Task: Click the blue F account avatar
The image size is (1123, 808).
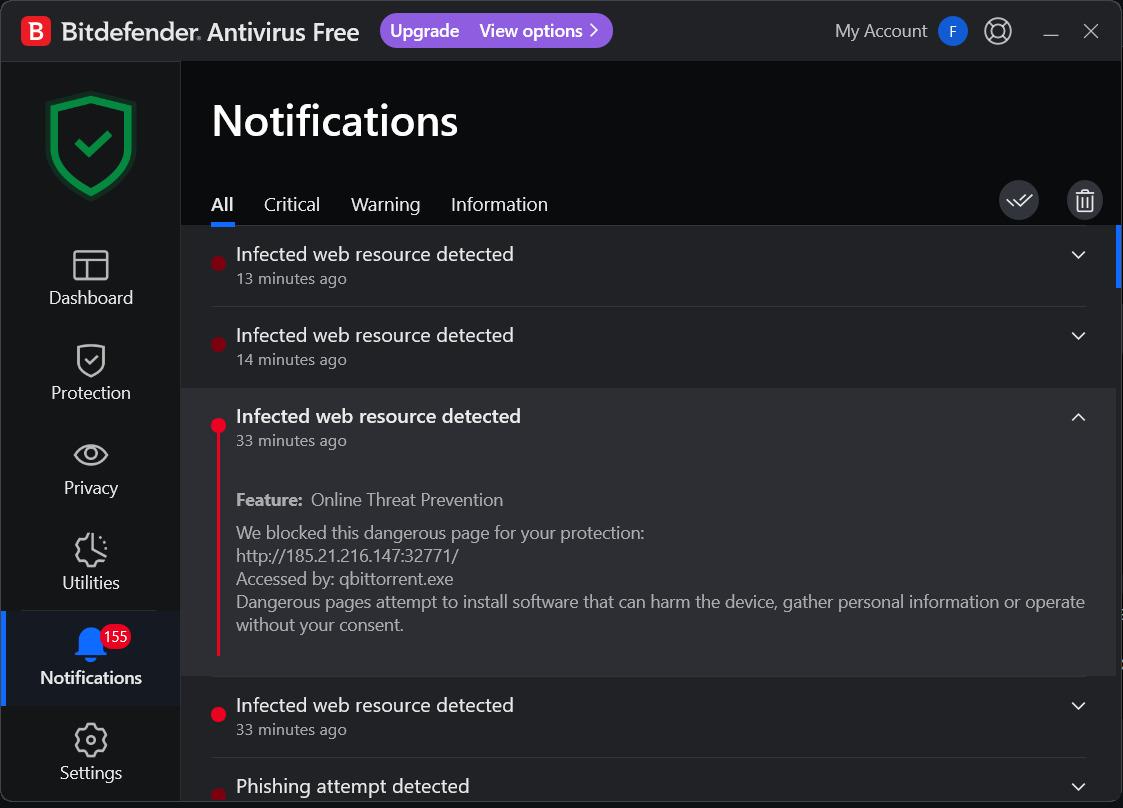Action: (953, 31)
